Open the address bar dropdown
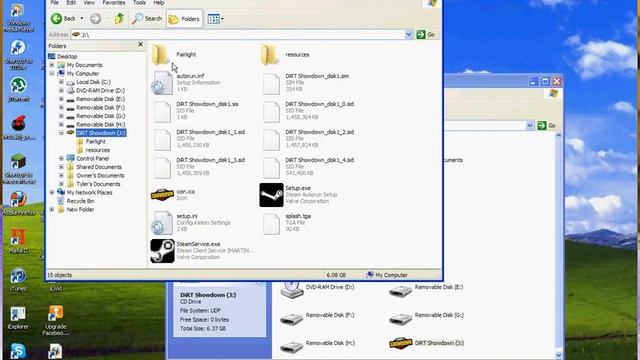 pos(409,35)
